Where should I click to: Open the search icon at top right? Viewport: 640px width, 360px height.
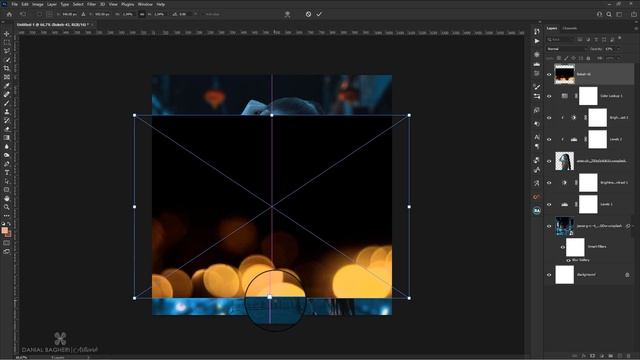click(x=609, y=14)
